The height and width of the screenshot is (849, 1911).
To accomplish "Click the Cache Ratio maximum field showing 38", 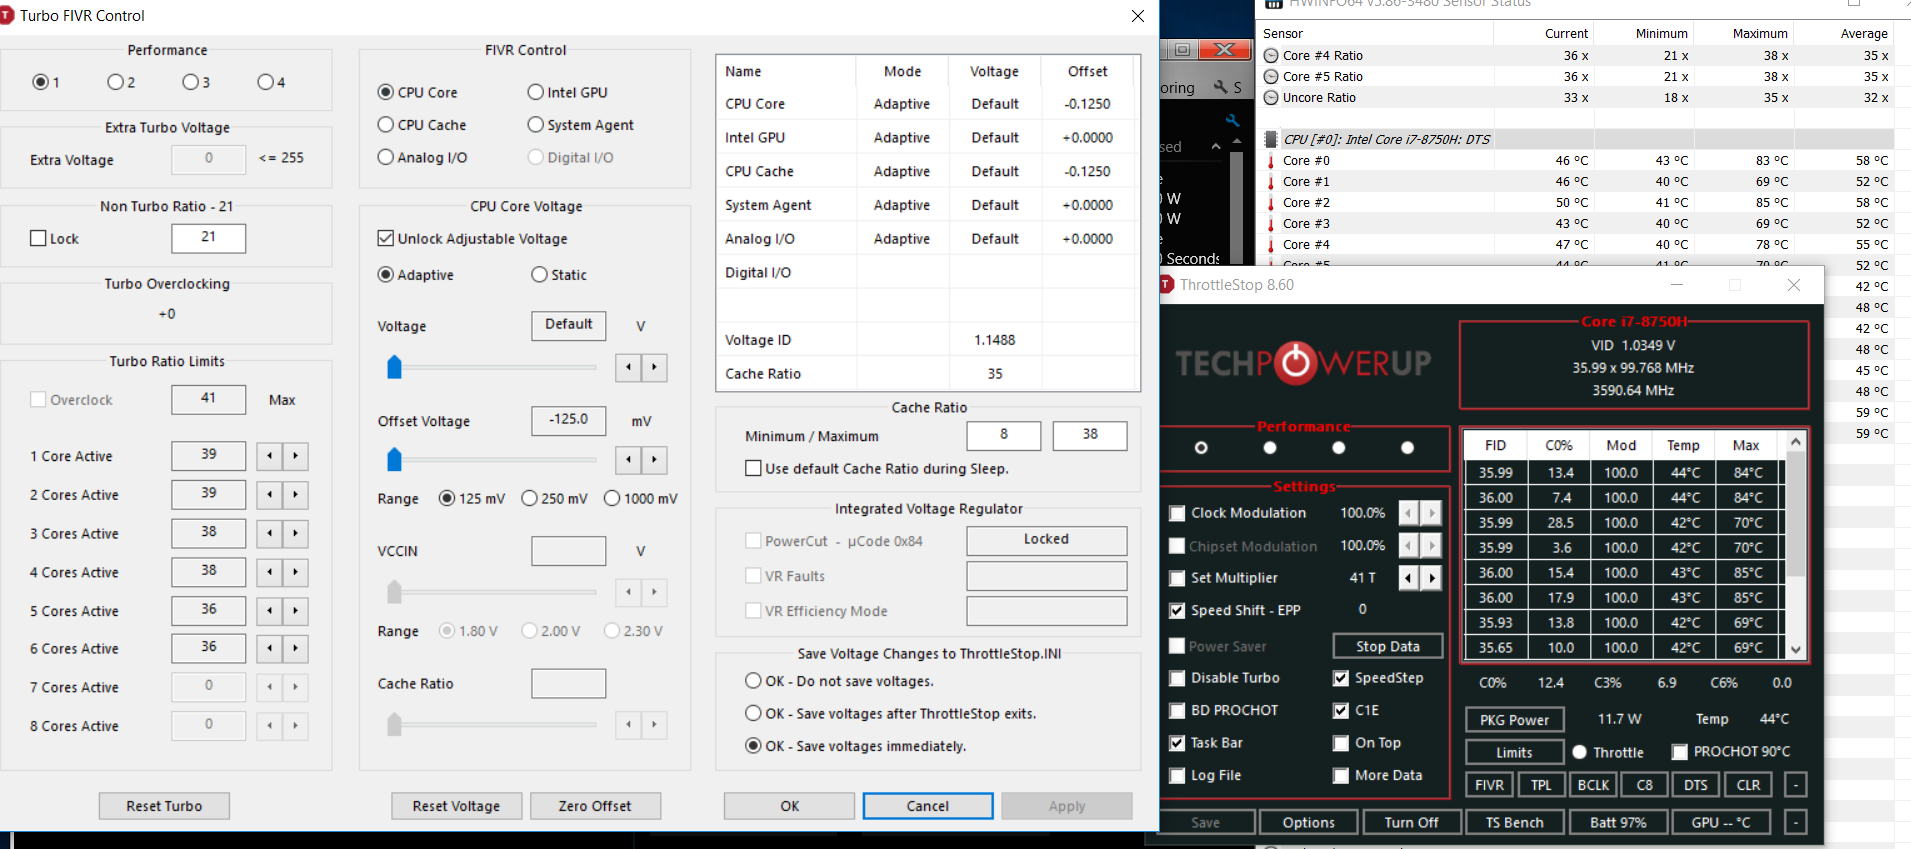I will (x=1090, y=435).
